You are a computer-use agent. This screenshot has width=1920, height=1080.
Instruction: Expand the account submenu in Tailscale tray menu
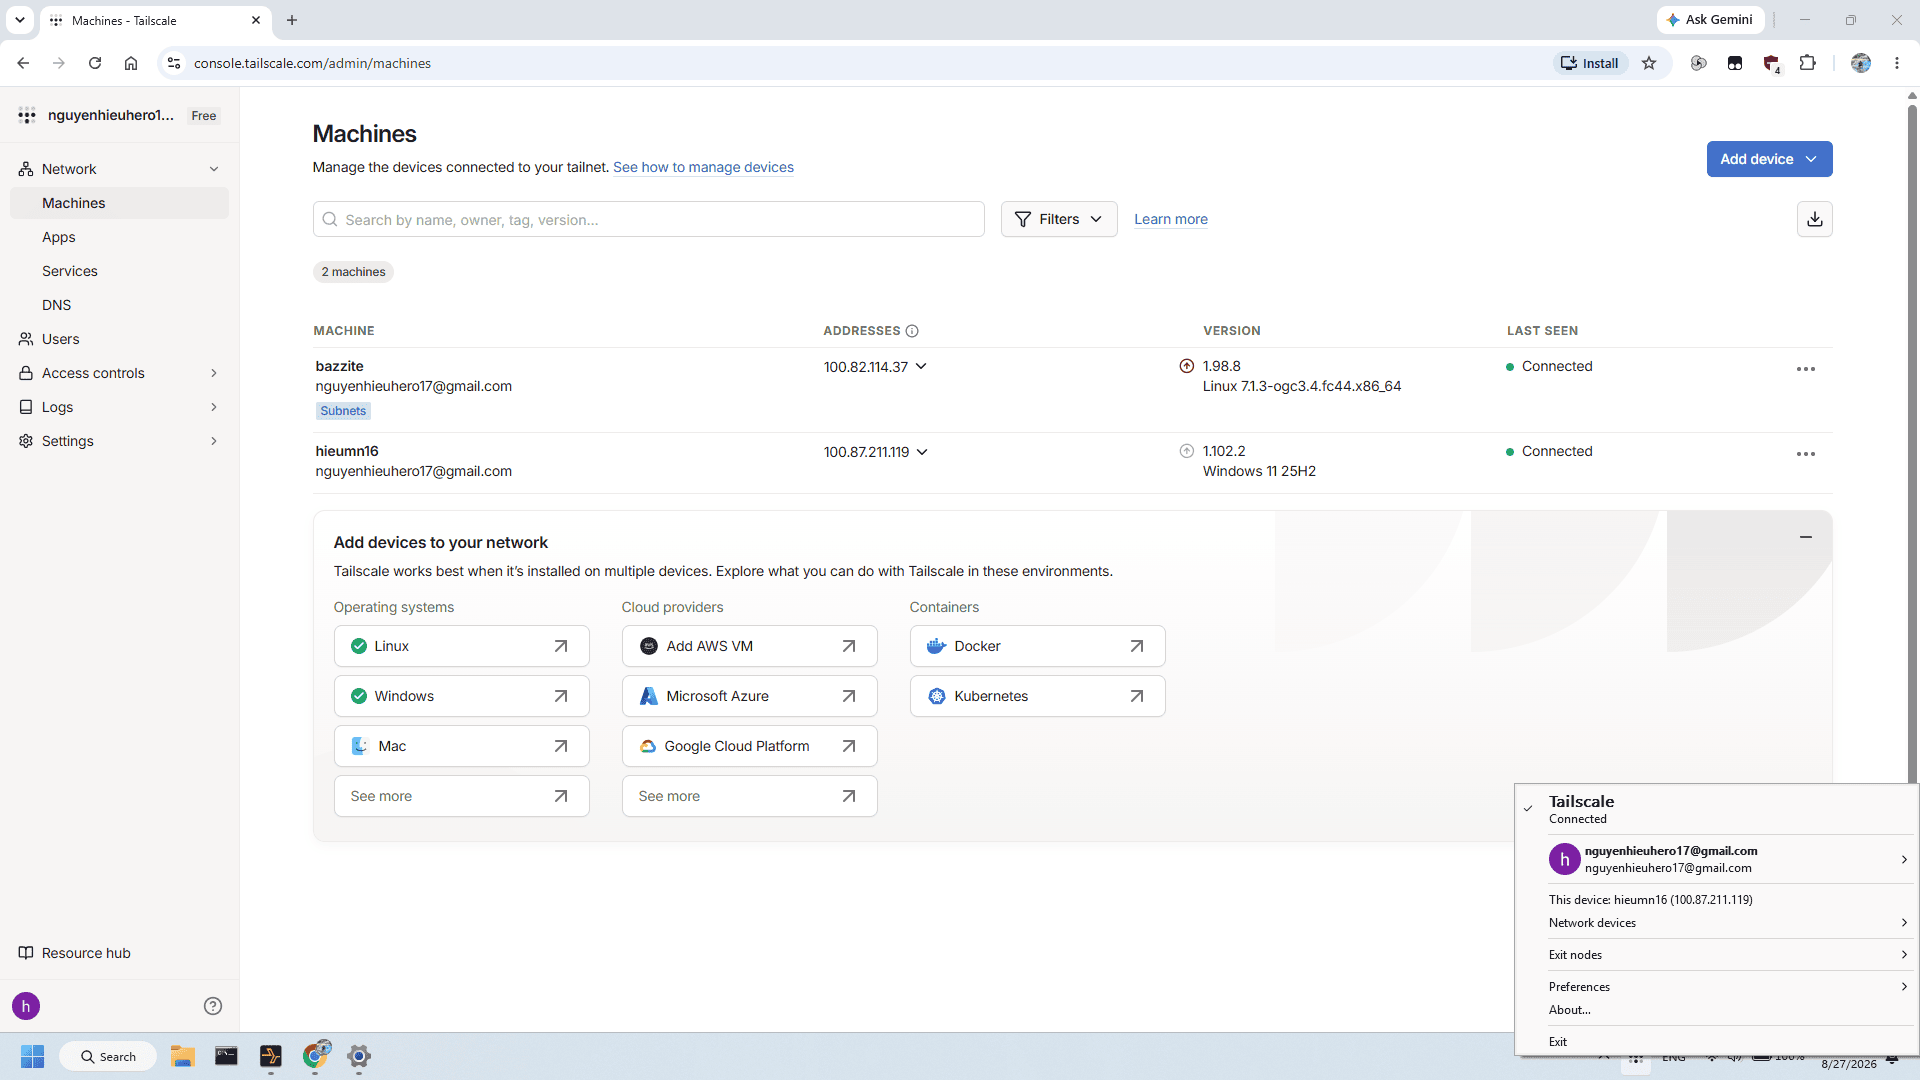tap(1904, 859)
